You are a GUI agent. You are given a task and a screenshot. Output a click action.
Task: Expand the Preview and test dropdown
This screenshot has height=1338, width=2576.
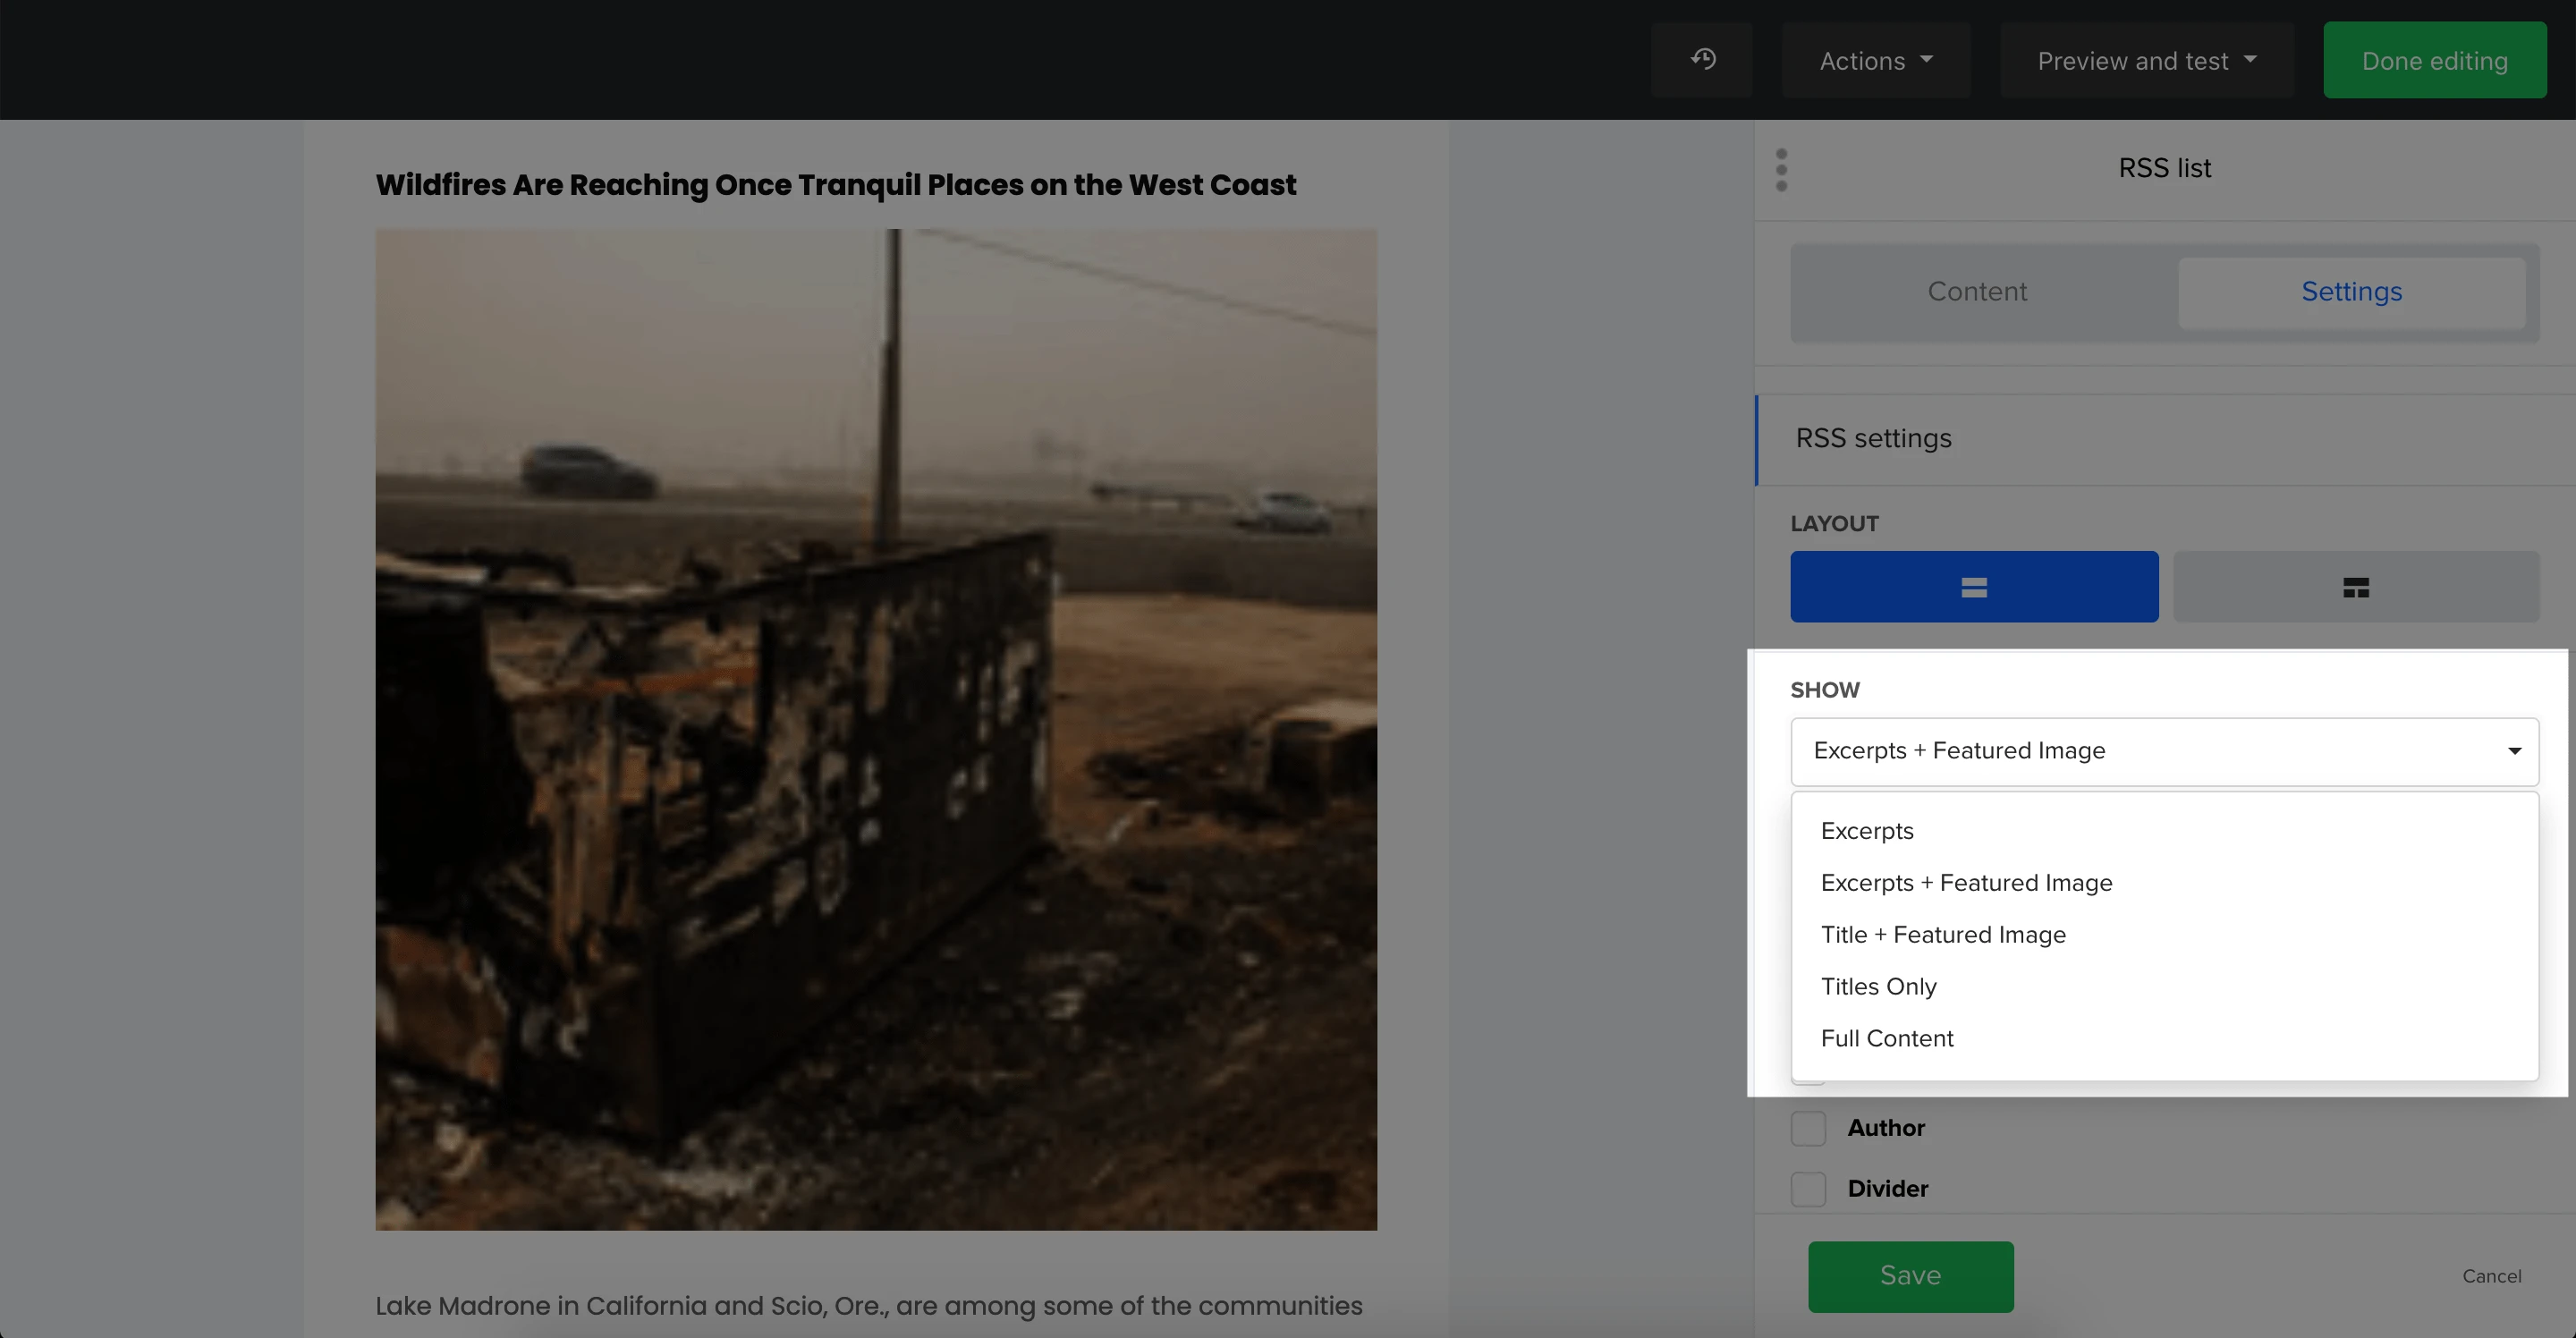pos(2146,61)
